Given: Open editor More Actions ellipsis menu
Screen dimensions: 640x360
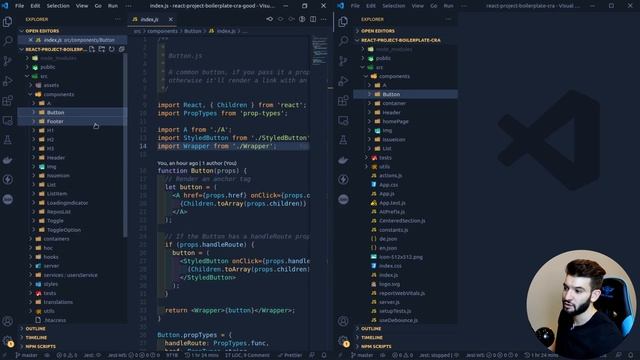Looking at the screenshot, I should (x=324, y=19).
